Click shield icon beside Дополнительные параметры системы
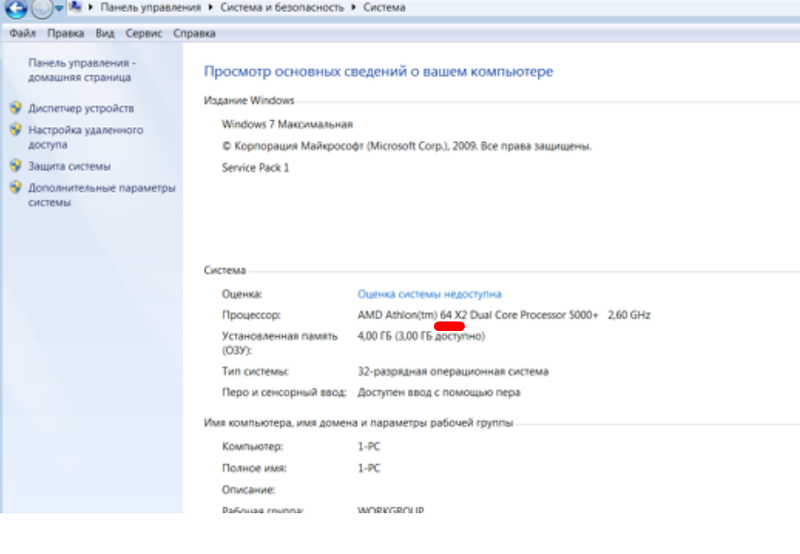The width and height of the screenshot is (800, 554). [16, 188]
